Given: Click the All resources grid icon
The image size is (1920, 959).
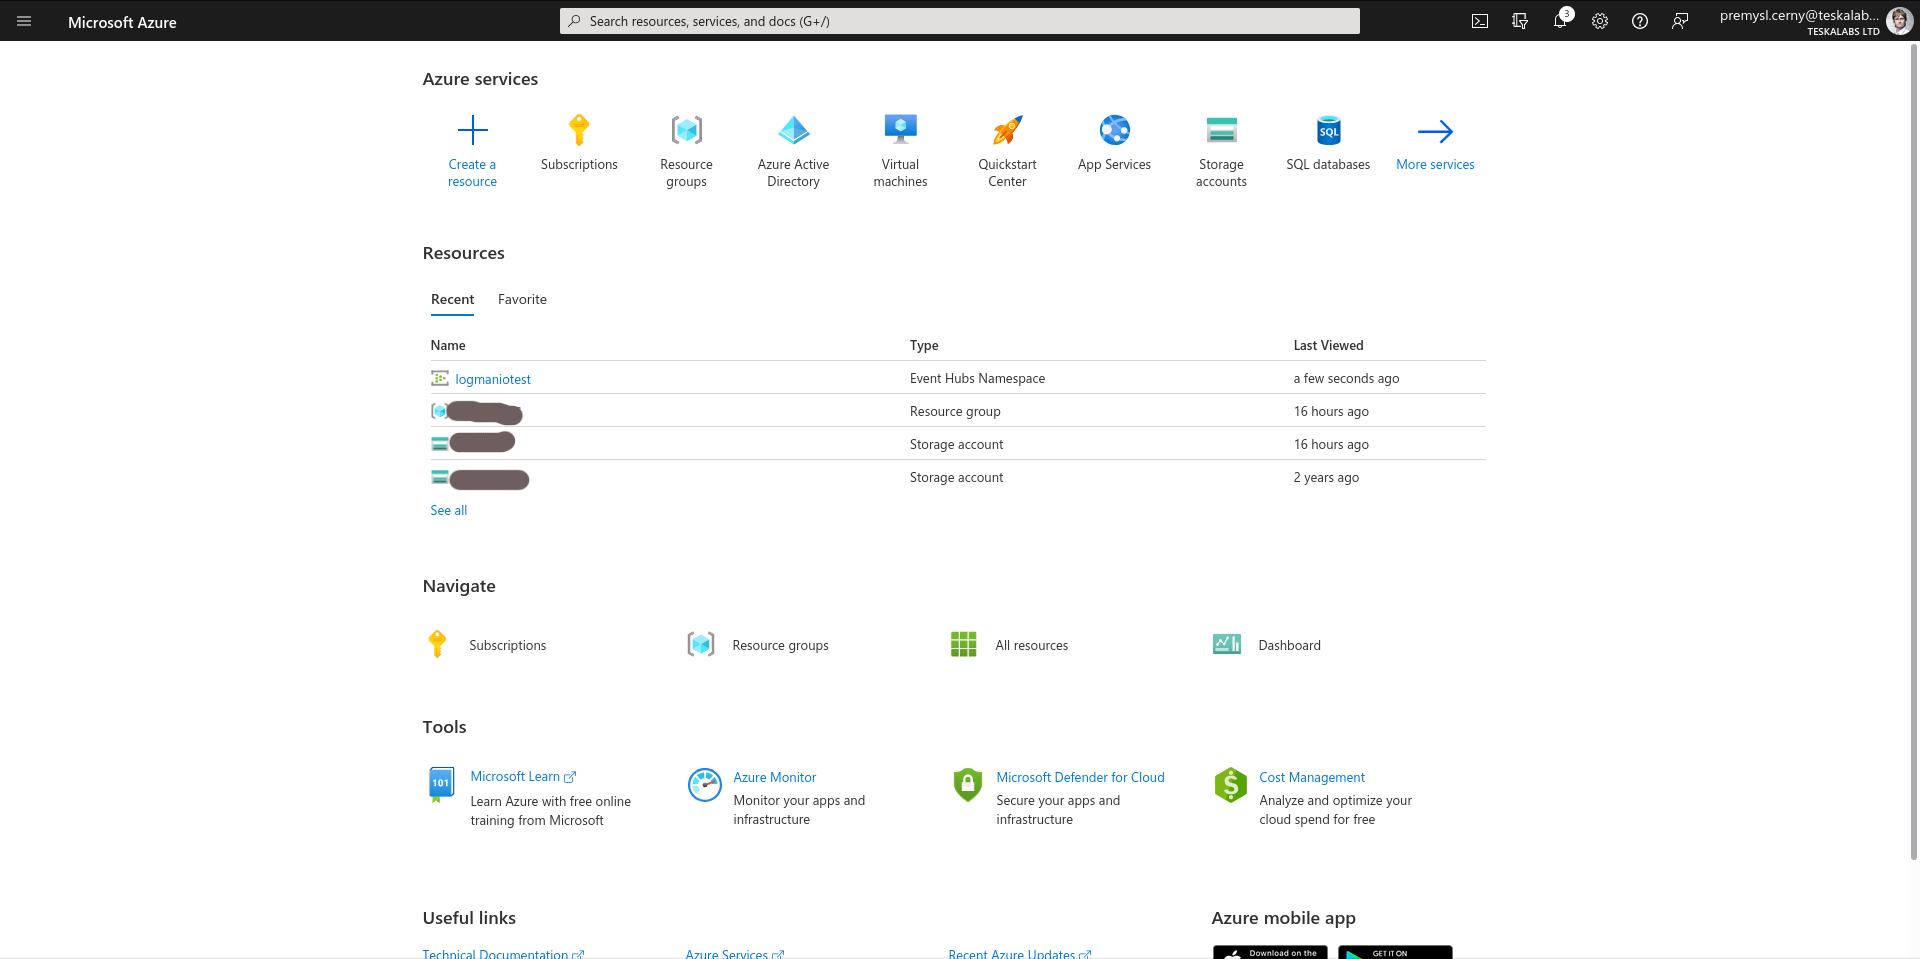Looking at the screenshot, I should 964,645.
